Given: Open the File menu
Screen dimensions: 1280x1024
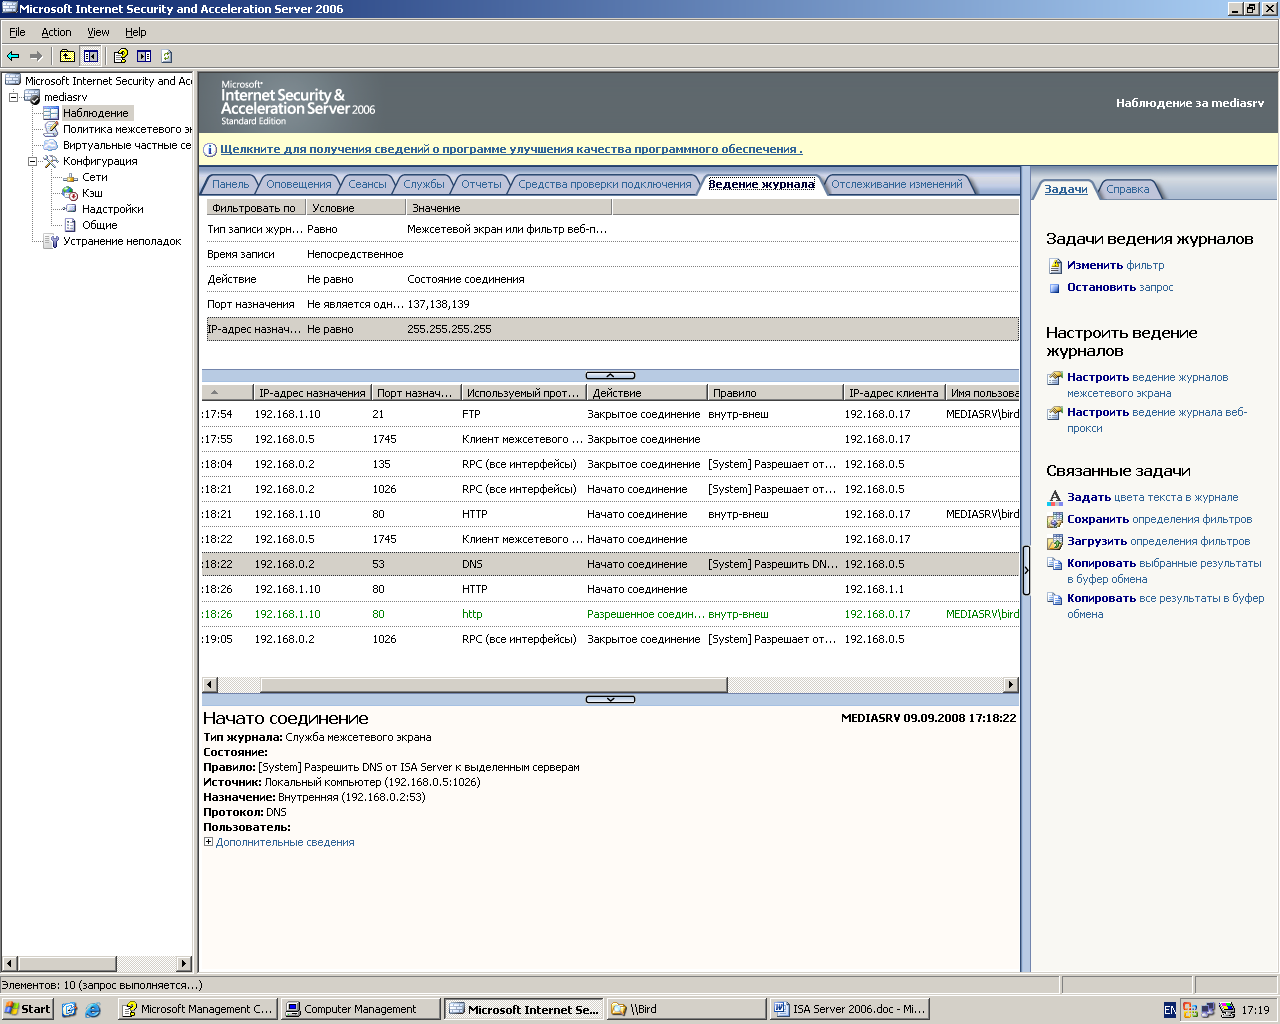Looking at the screenshot, I should pyautogui.click(x=17, y=32).
